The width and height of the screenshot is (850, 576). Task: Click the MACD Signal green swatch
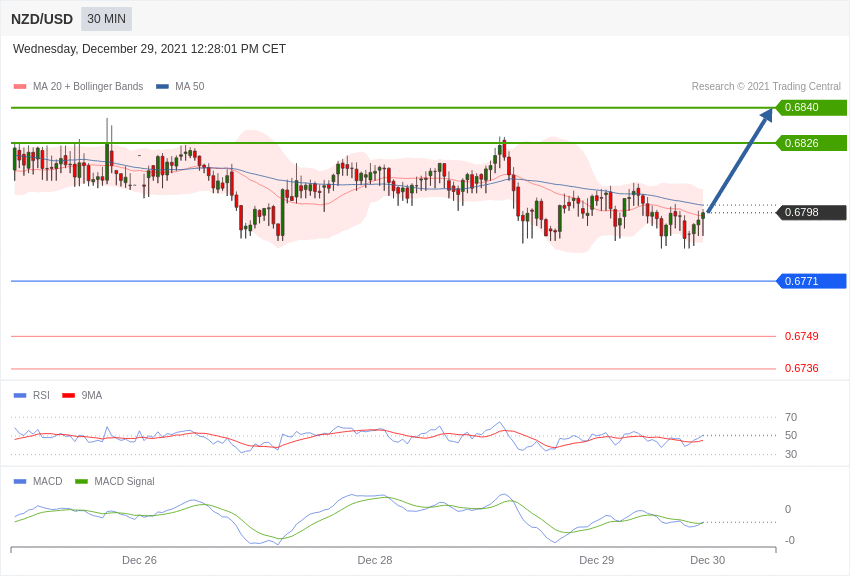(81, 481)
